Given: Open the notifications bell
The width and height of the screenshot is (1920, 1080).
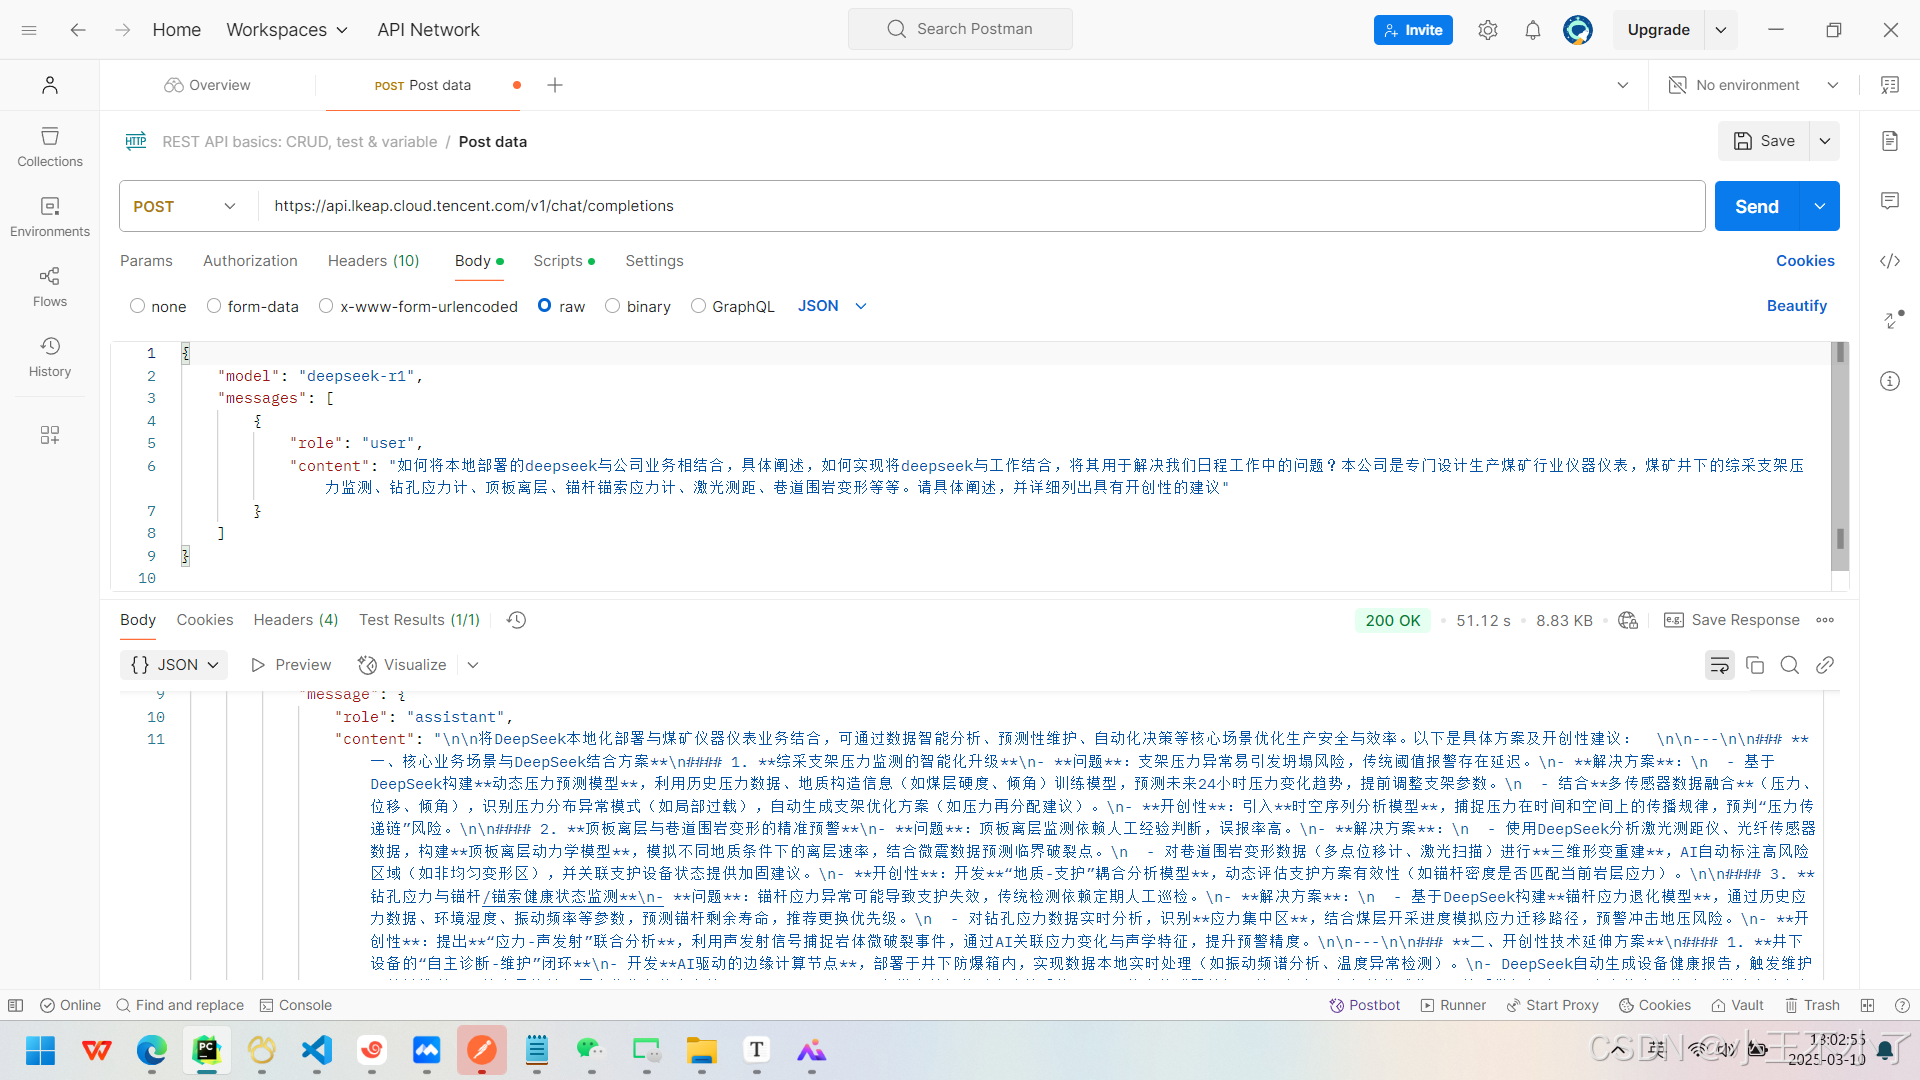Looking at the screenshot, I should pyautogui.click(x=1532, y=30).
